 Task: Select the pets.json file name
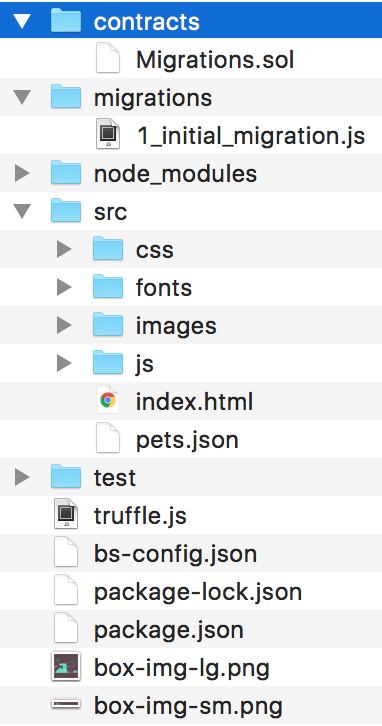tap(187, 439)
